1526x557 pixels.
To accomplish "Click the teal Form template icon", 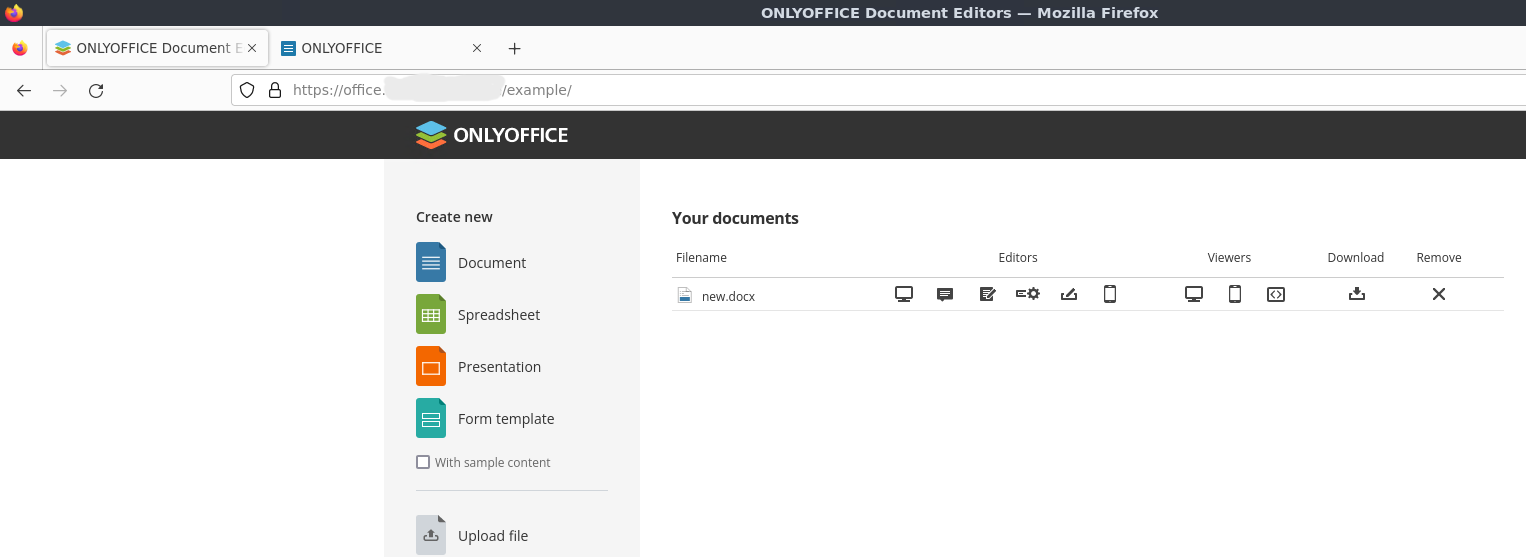I will [431, 418].
